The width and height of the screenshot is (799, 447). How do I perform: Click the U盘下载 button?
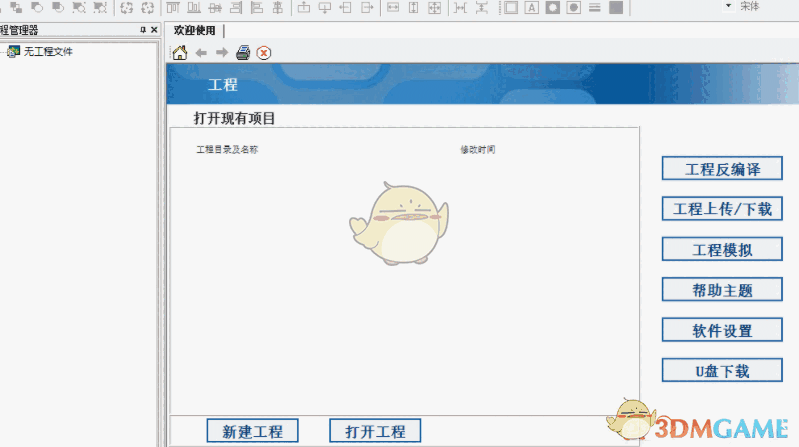[x=722, y=371]
